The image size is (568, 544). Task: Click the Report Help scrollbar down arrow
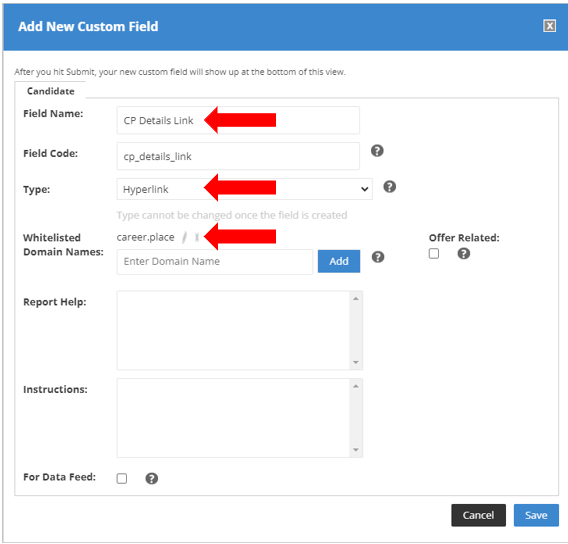point(356,362)
